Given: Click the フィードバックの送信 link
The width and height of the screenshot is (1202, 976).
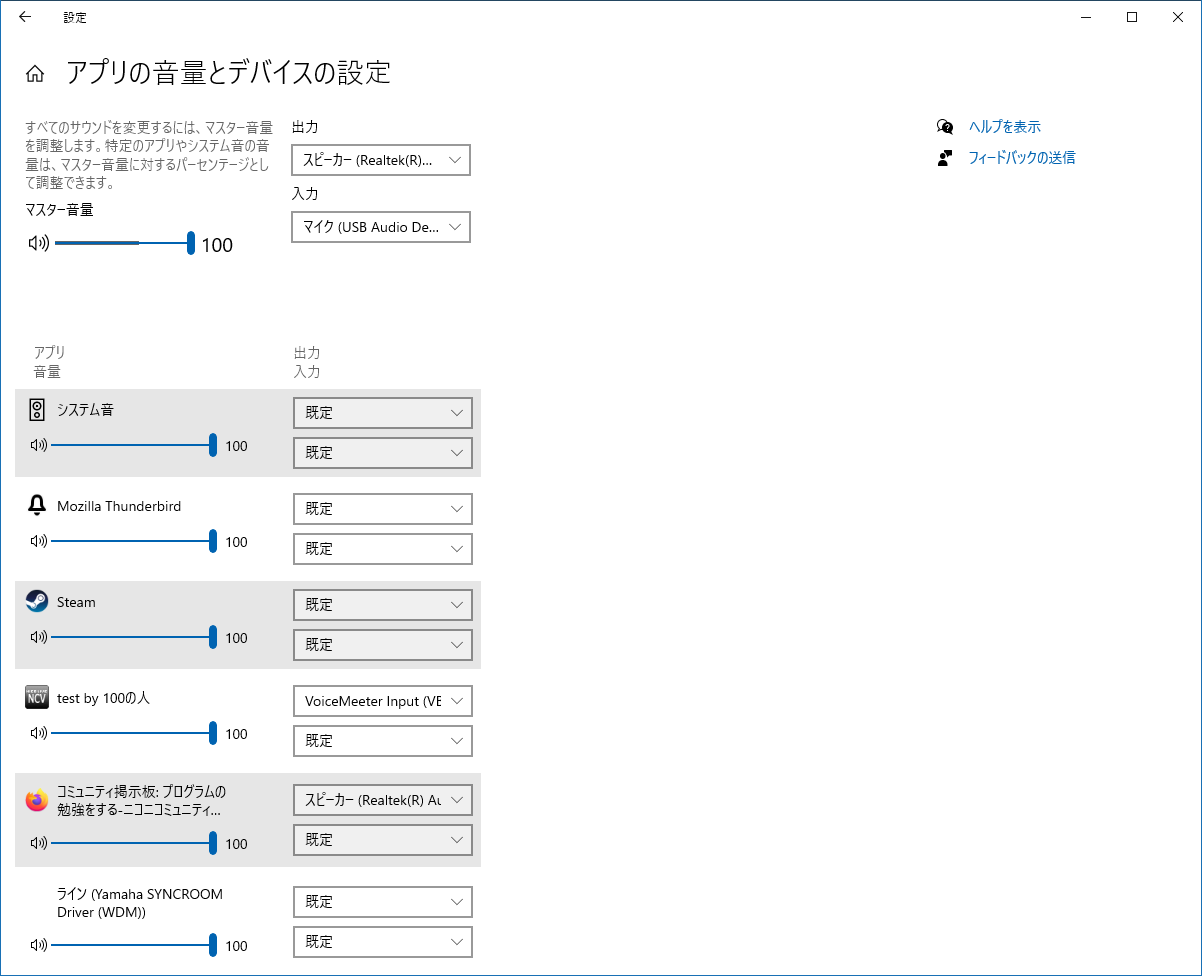Looking at the screenshot, I should coord(1020,157).
